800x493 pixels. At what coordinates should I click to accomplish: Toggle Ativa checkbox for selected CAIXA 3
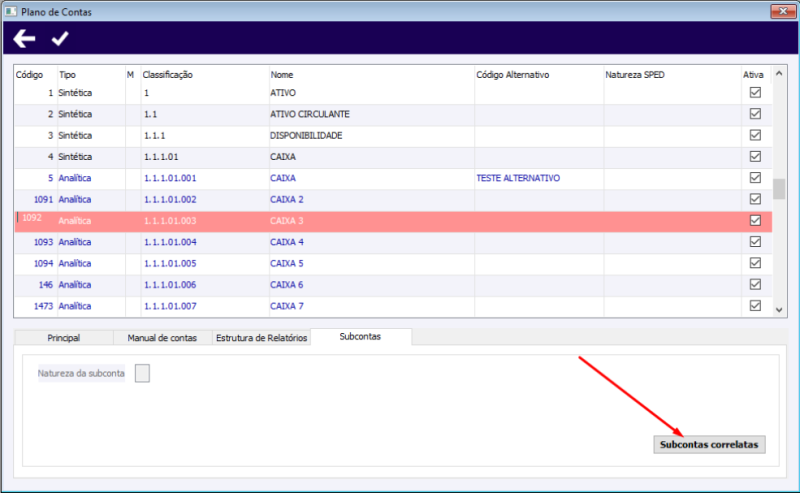point(755,220)
